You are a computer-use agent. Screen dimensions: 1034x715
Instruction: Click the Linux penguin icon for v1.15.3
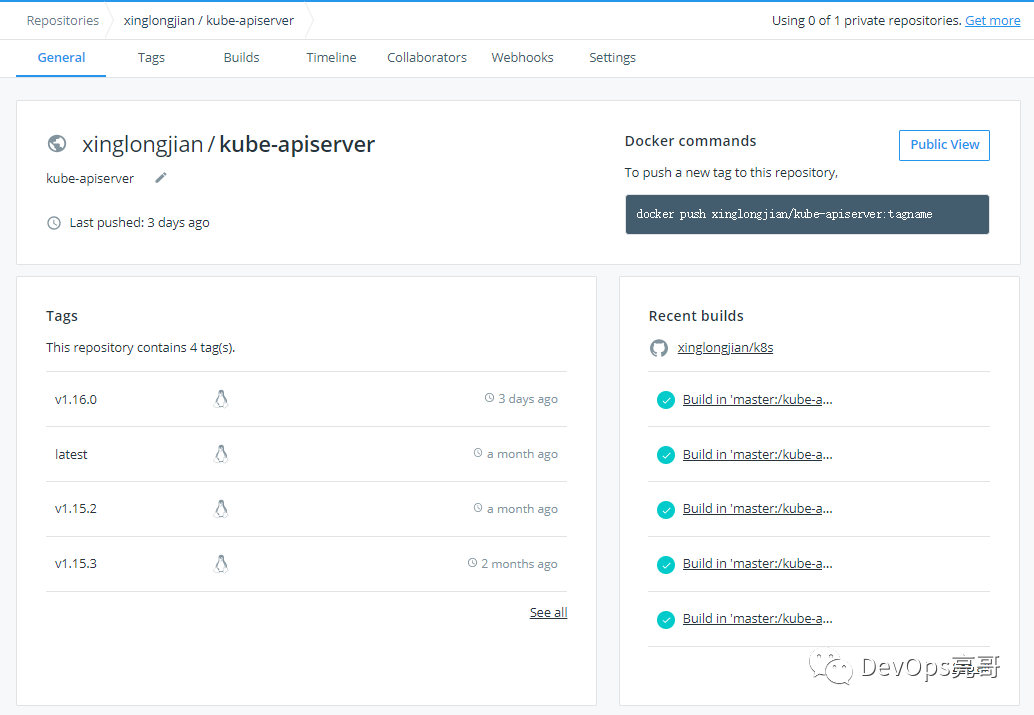221,564
